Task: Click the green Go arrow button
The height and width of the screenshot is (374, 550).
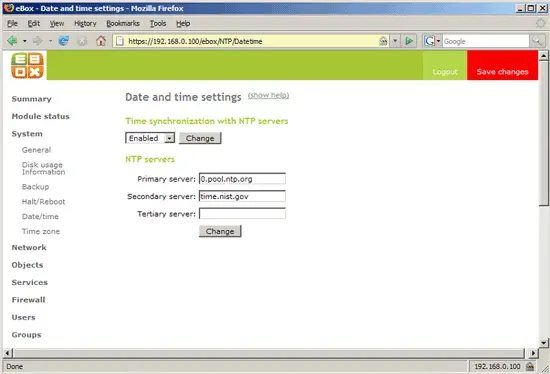Action: click(x=409, y=41)
